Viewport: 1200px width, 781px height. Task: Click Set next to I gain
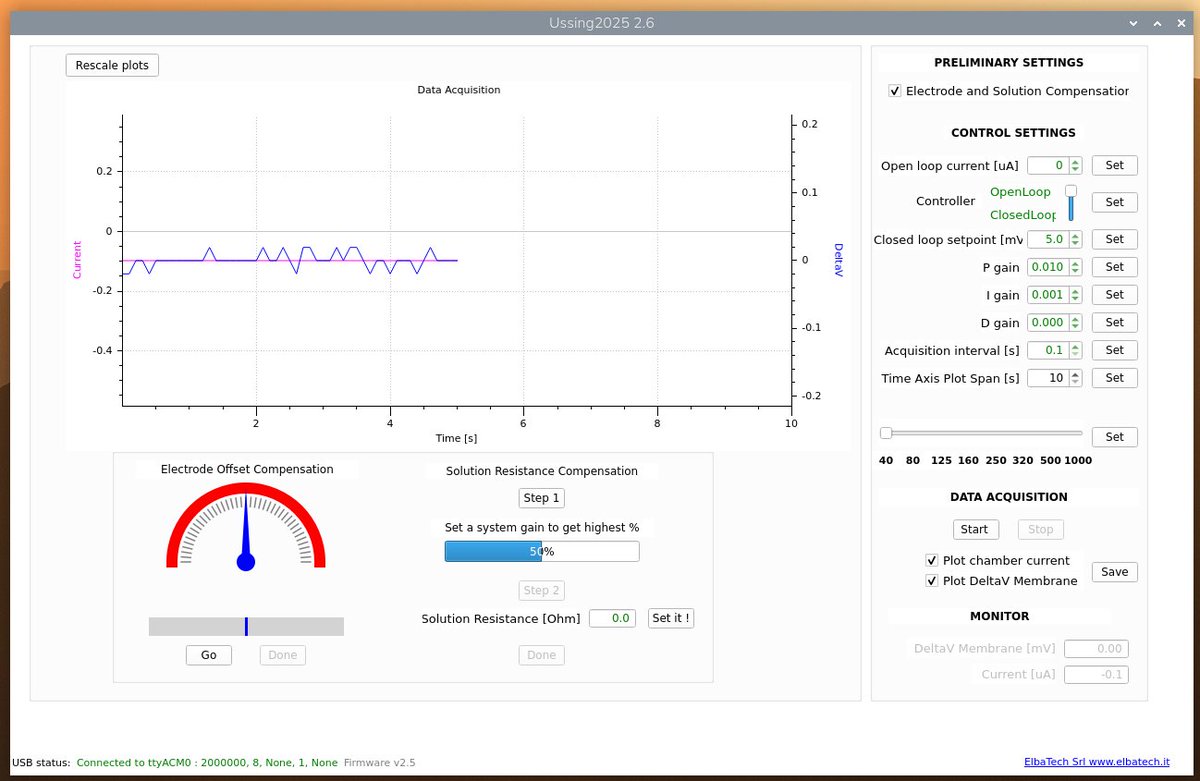pos(1114,295)
